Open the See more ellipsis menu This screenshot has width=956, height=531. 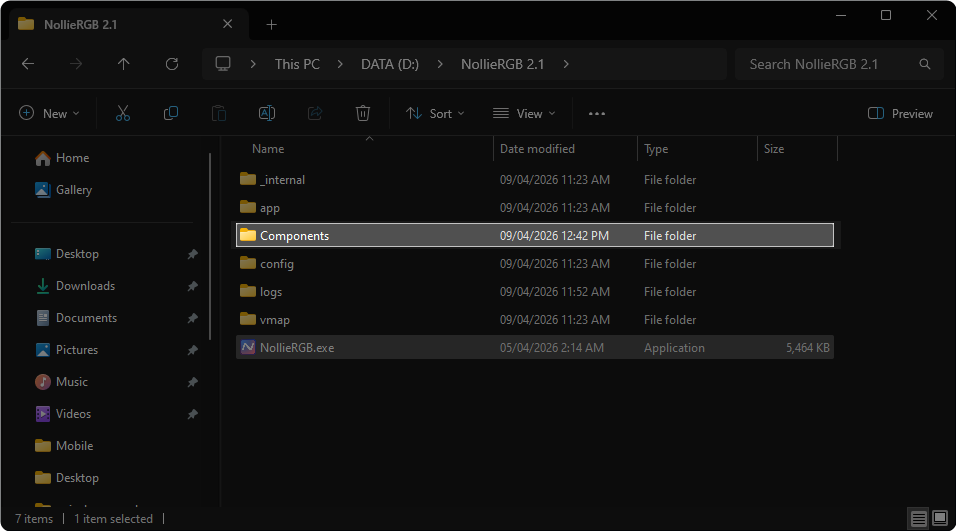(x=597, y=113)
